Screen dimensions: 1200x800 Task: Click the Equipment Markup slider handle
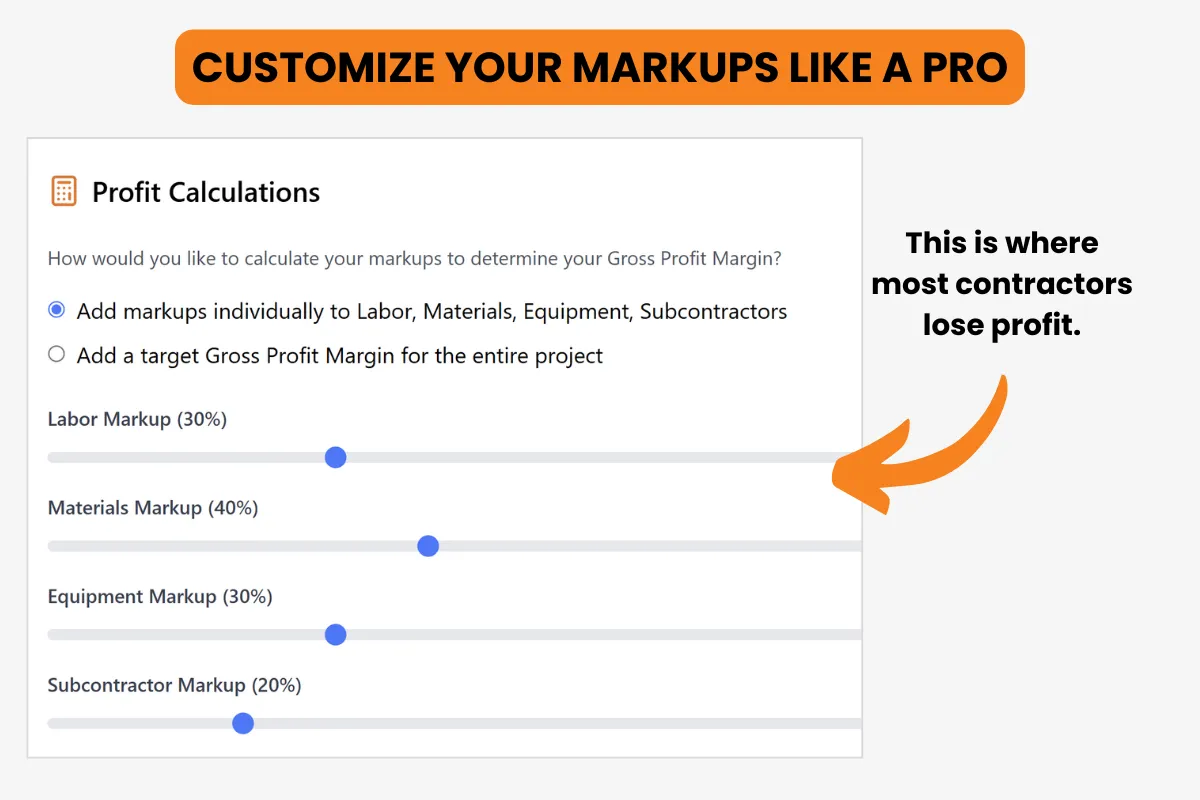[336, 635]
